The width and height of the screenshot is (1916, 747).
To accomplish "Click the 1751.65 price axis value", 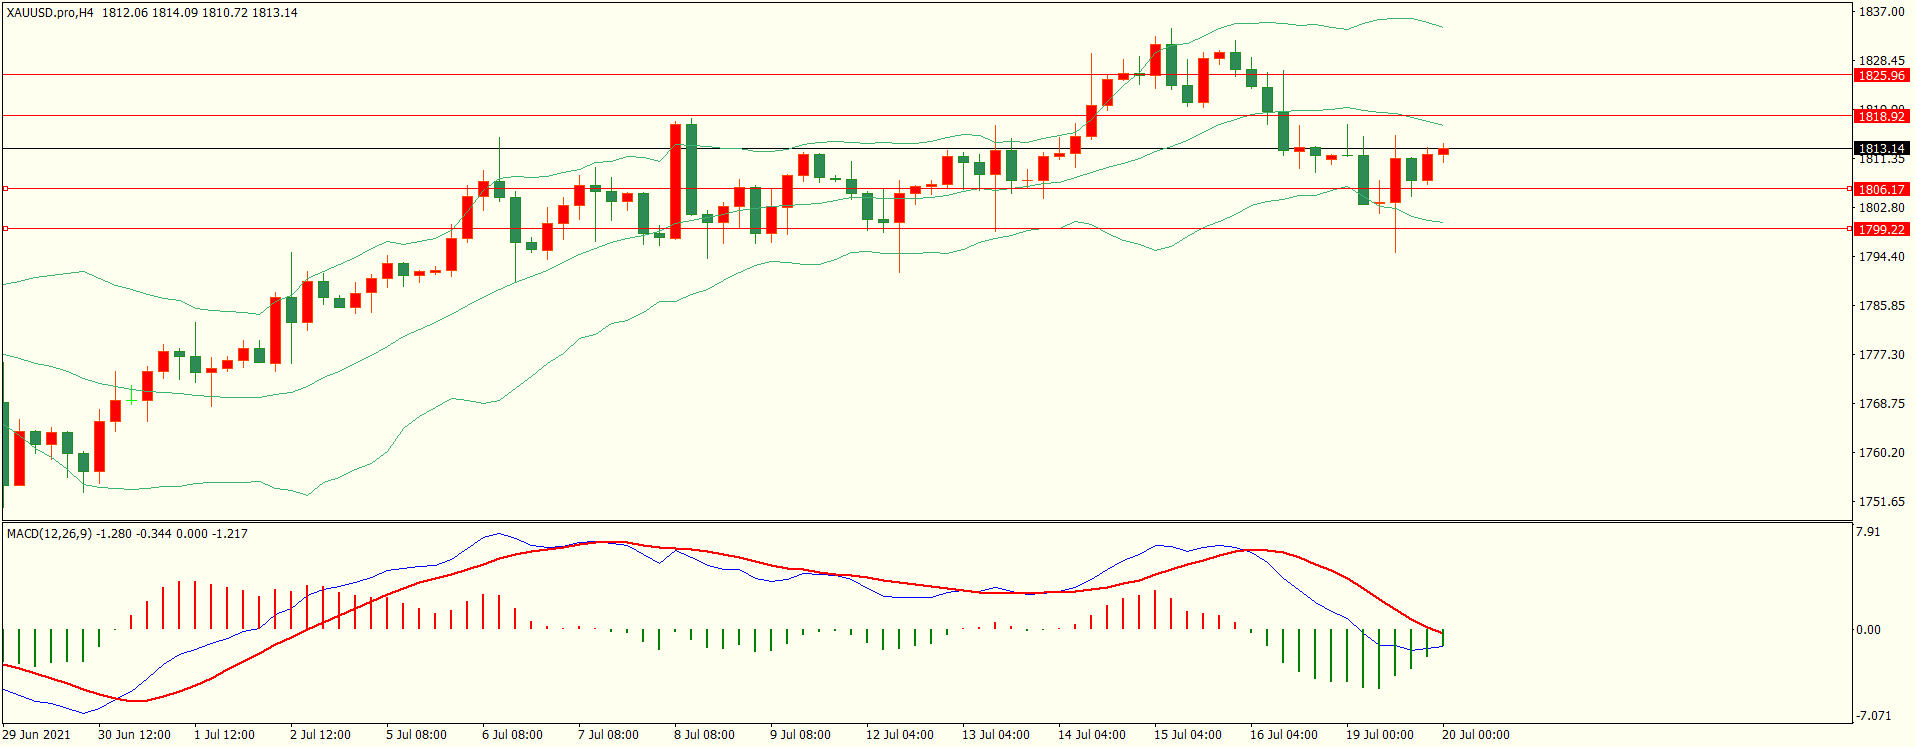I will pos(1881,502).
